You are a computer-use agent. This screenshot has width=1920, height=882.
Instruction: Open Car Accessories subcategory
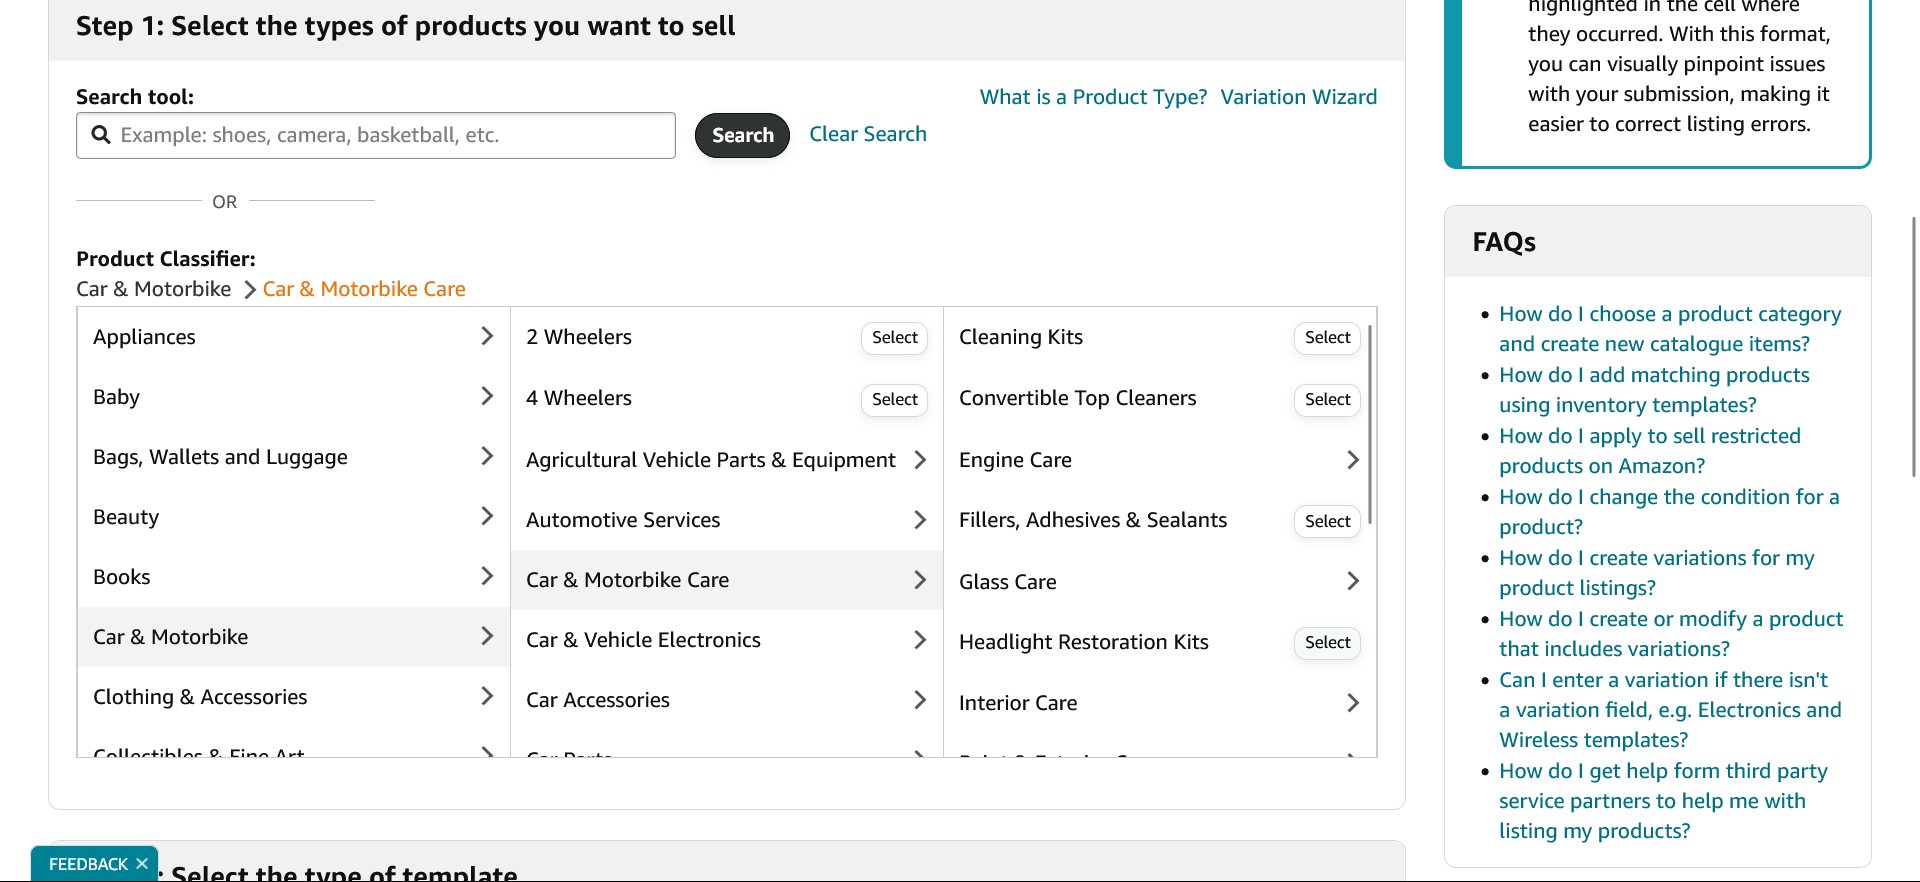point(727,700)
